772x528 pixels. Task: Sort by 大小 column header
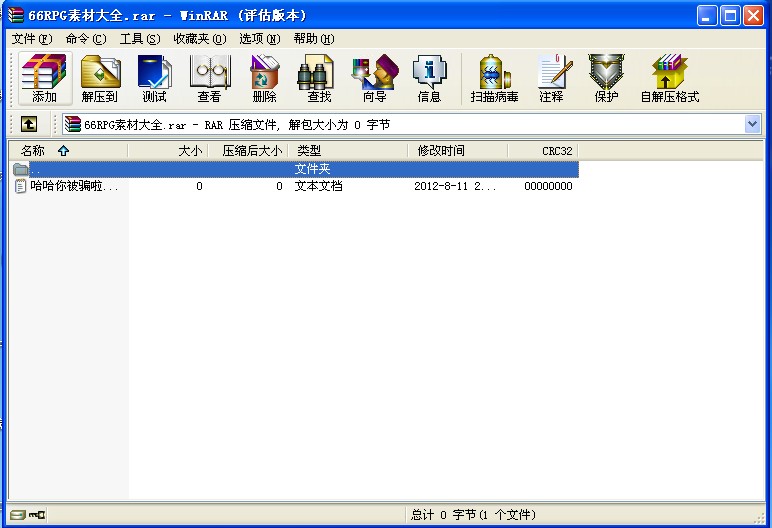click(x=168, y=151)
